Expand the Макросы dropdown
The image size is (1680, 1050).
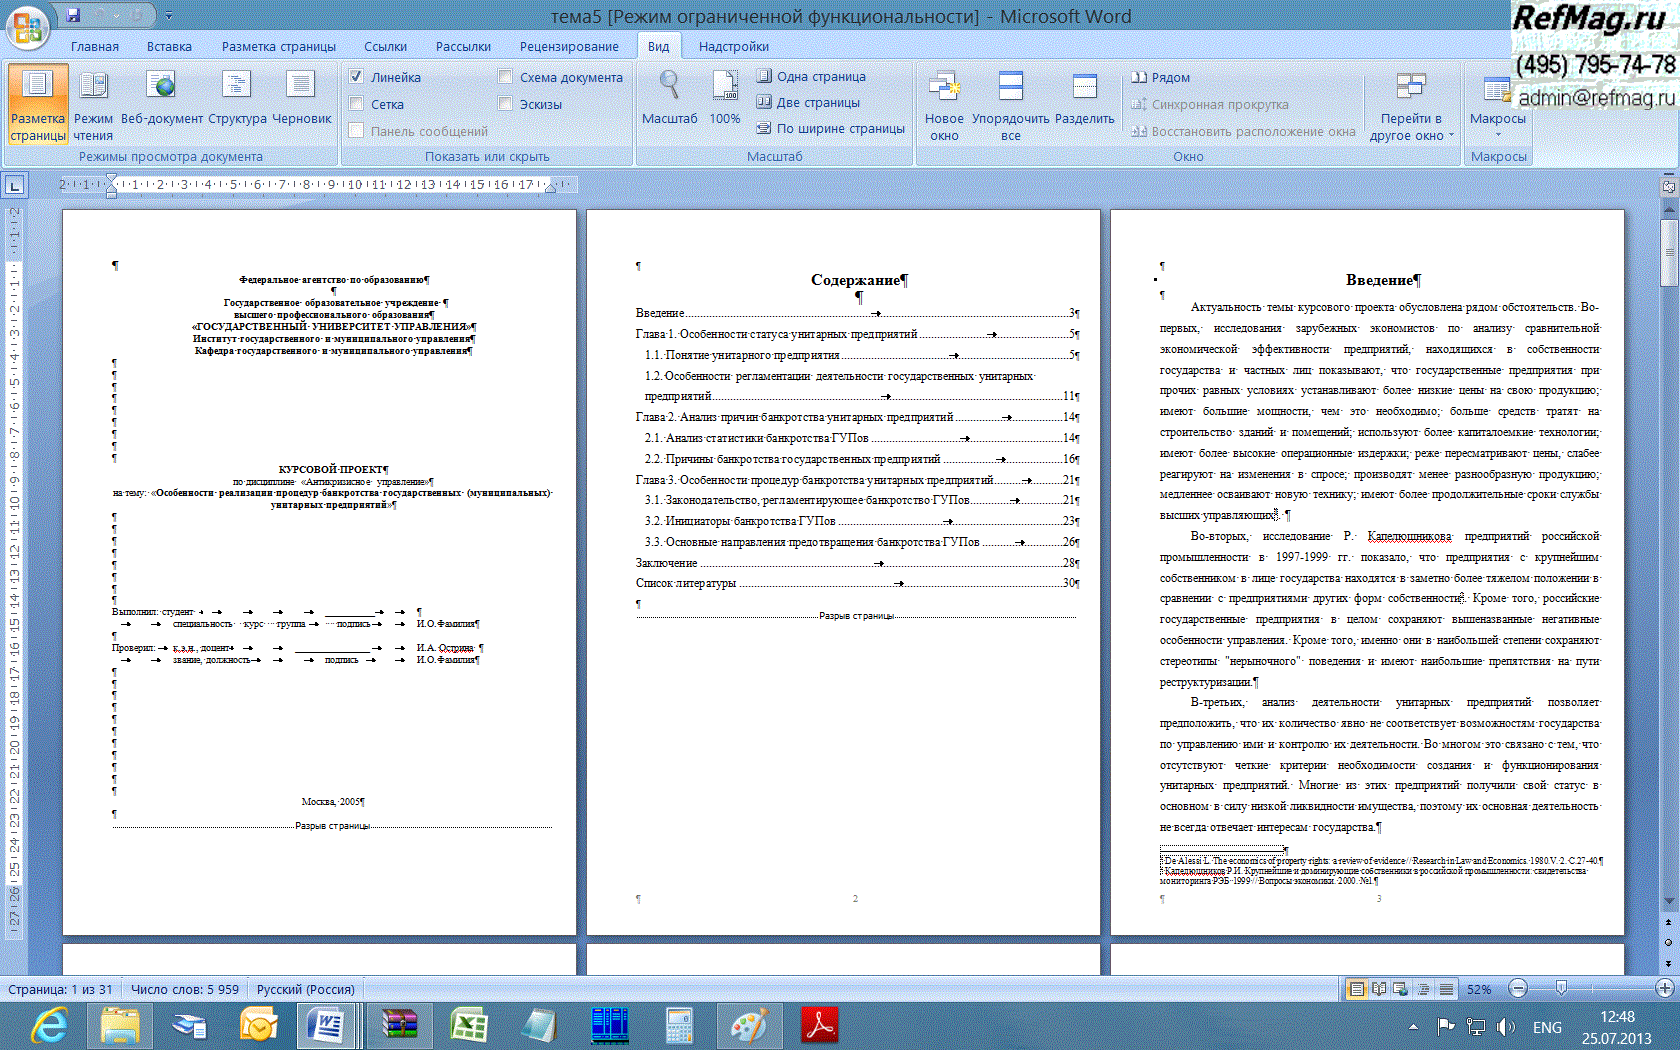(1497, 132)
